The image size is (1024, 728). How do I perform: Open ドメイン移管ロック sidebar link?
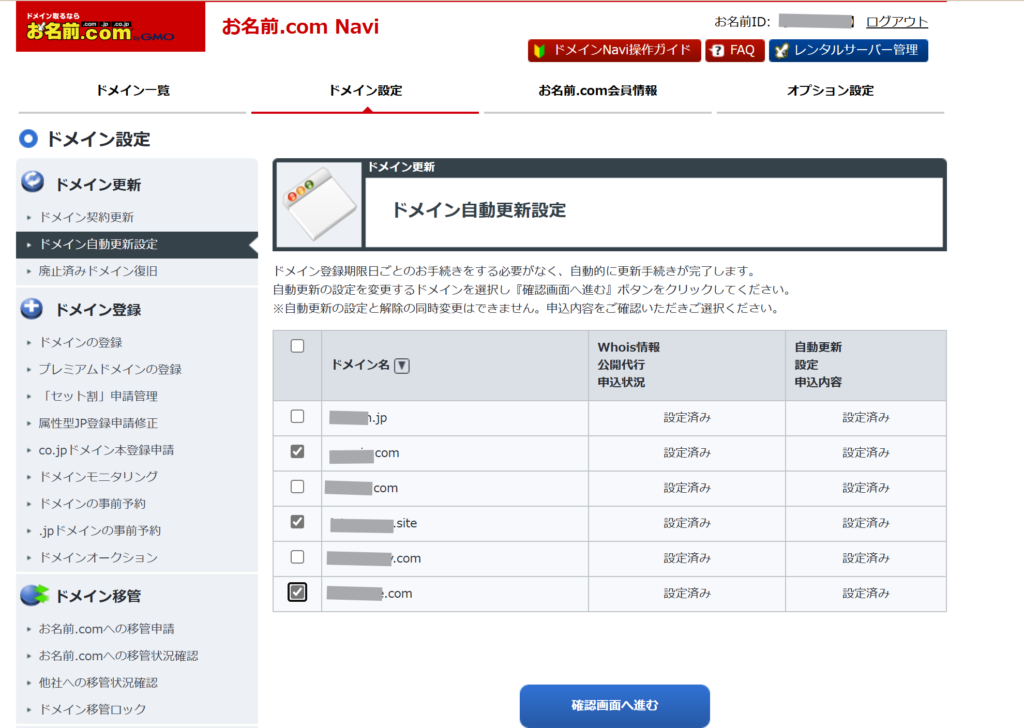coord(93,709)
